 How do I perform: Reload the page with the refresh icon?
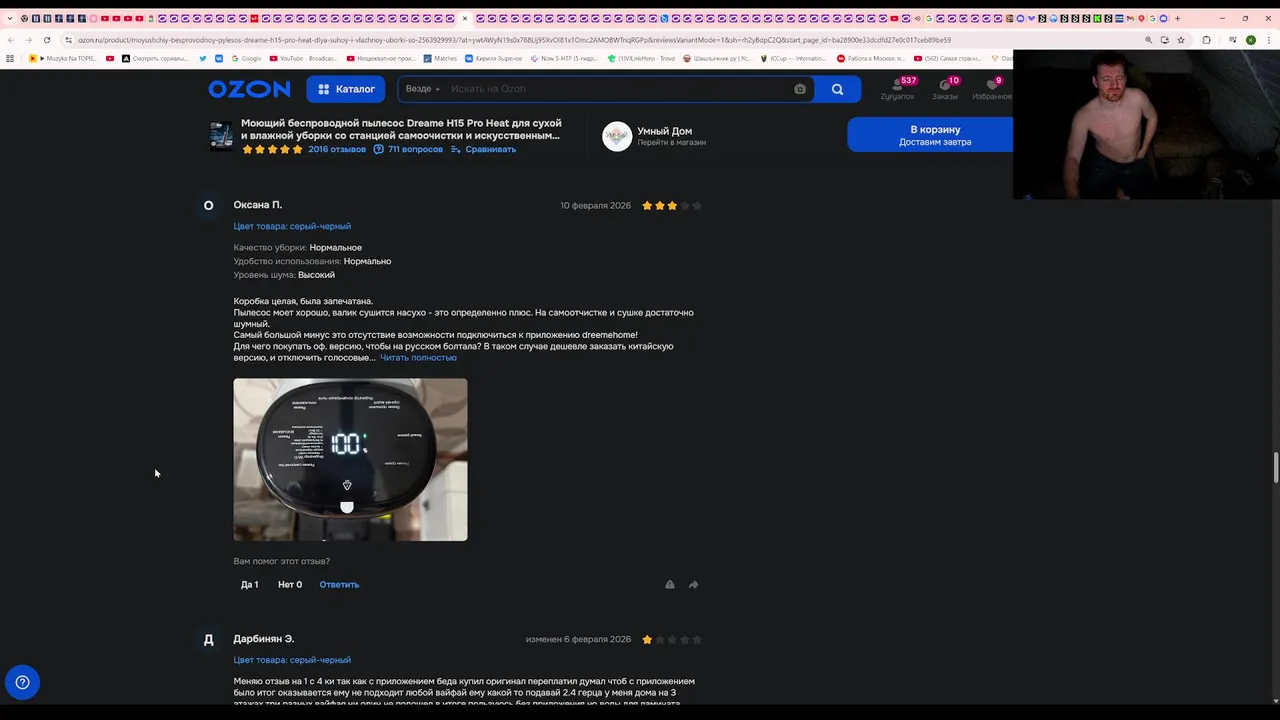[46, 40]
